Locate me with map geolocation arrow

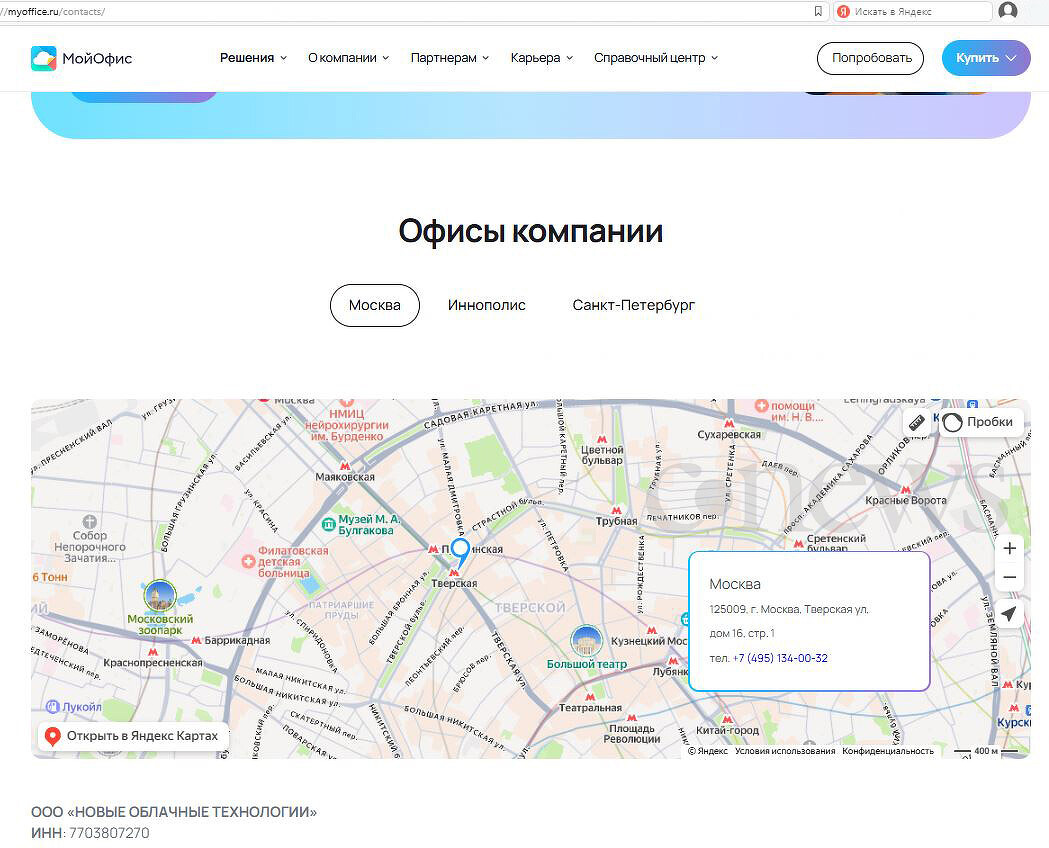click(x=1010, y=613)
